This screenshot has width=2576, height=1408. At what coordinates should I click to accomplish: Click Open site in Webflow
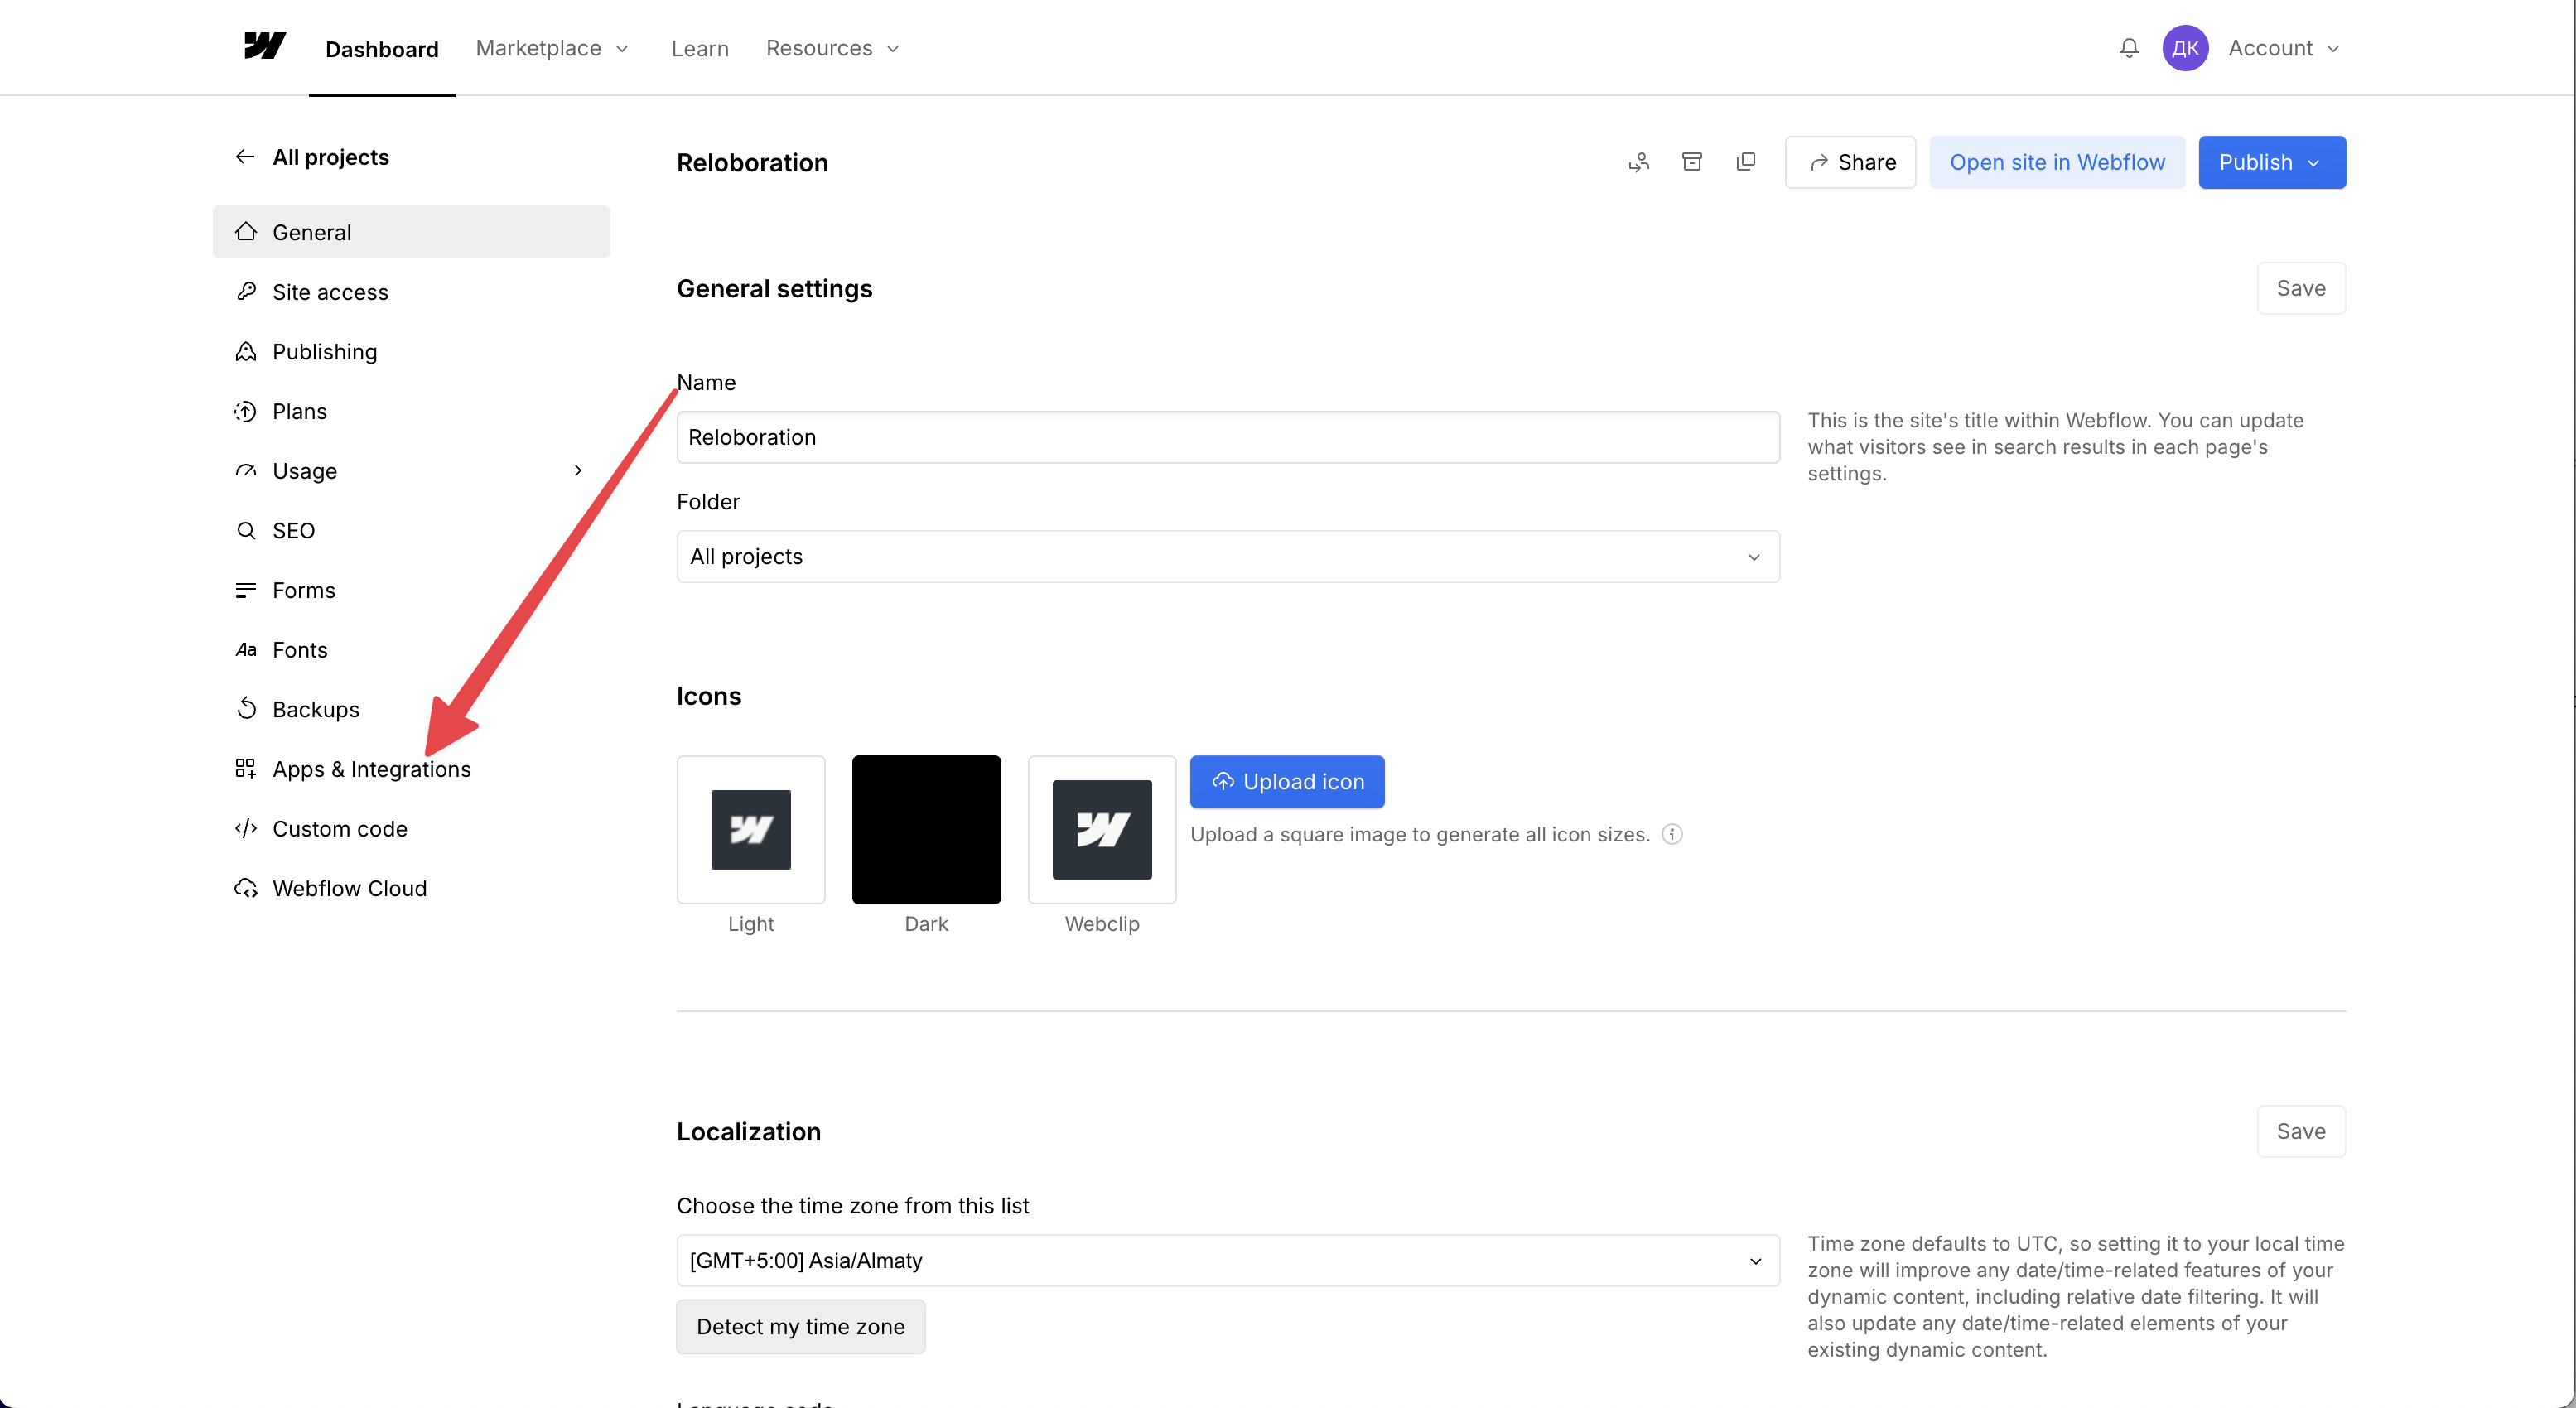pos(2057,162)
